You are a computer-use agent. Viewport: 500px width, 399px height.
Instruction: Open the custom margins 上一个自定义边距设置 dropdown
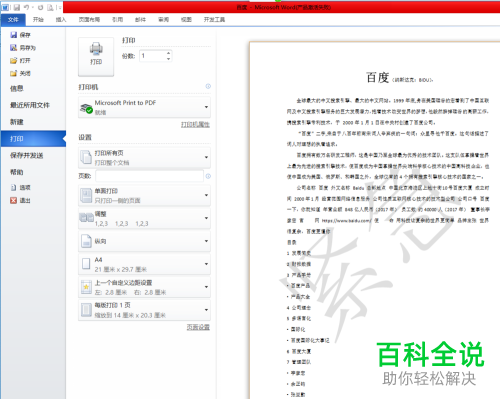click(144, 287)
